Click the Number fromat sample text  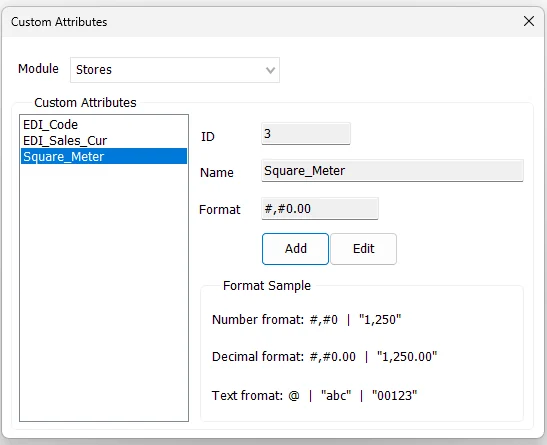(307, 319)
